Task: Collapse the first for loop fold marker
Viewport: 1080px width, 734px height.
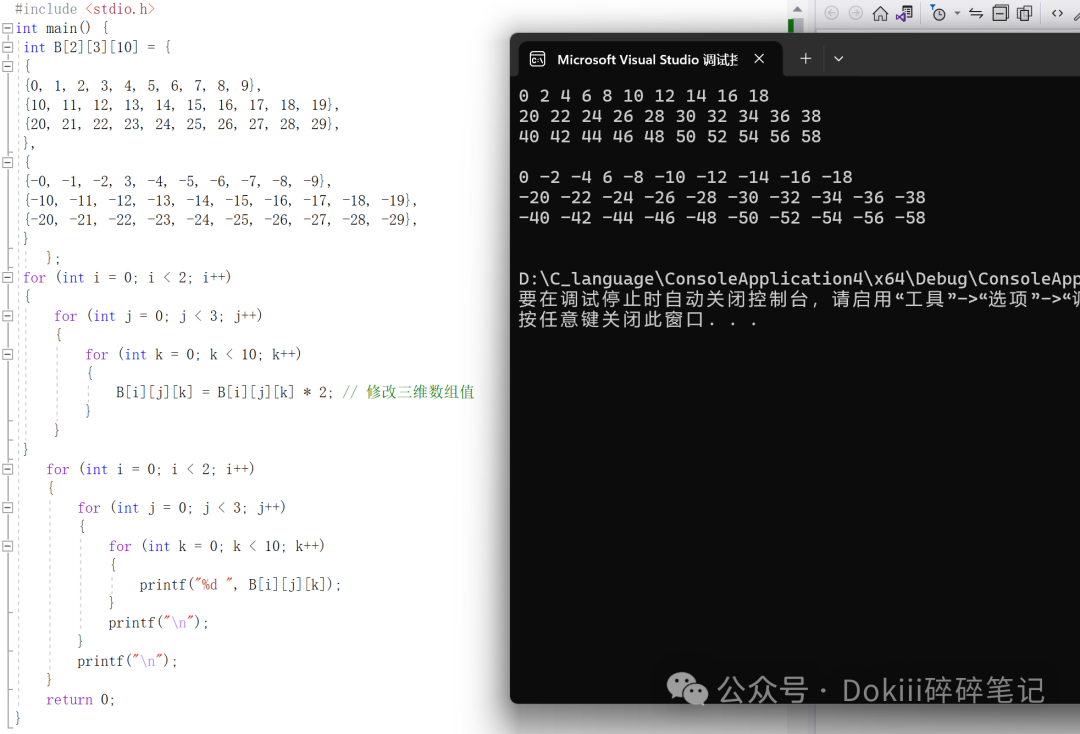Action: 8,276
